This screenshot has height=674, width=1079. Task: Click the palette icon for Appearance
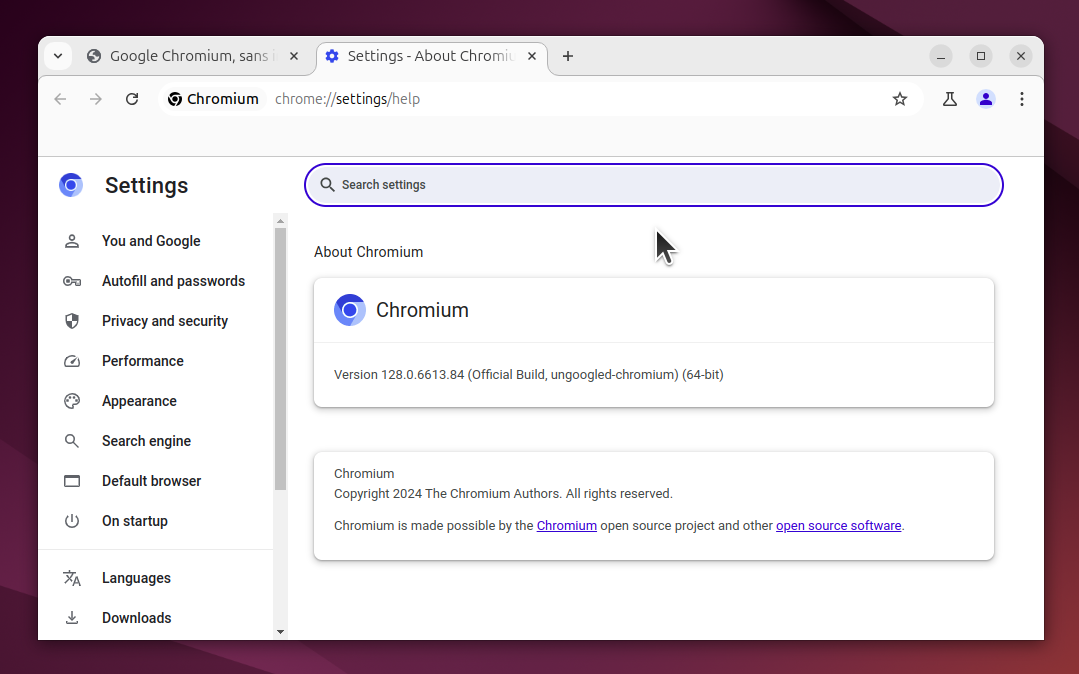[72, 401]
